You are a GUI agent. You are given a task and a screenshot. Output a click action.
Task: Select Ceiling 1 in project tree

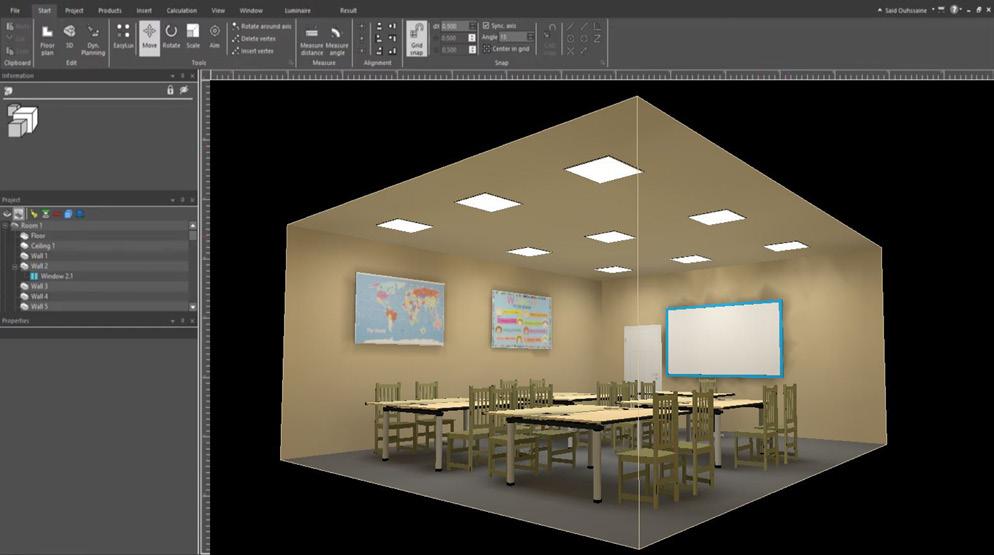pyautogui.click(x=42, y=246)
